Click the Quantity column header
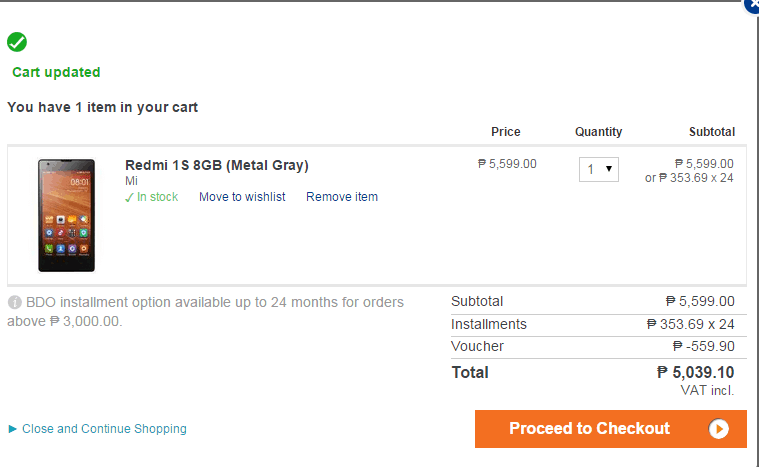This screenshot has width=759, height=467. (x=598, y=132)
